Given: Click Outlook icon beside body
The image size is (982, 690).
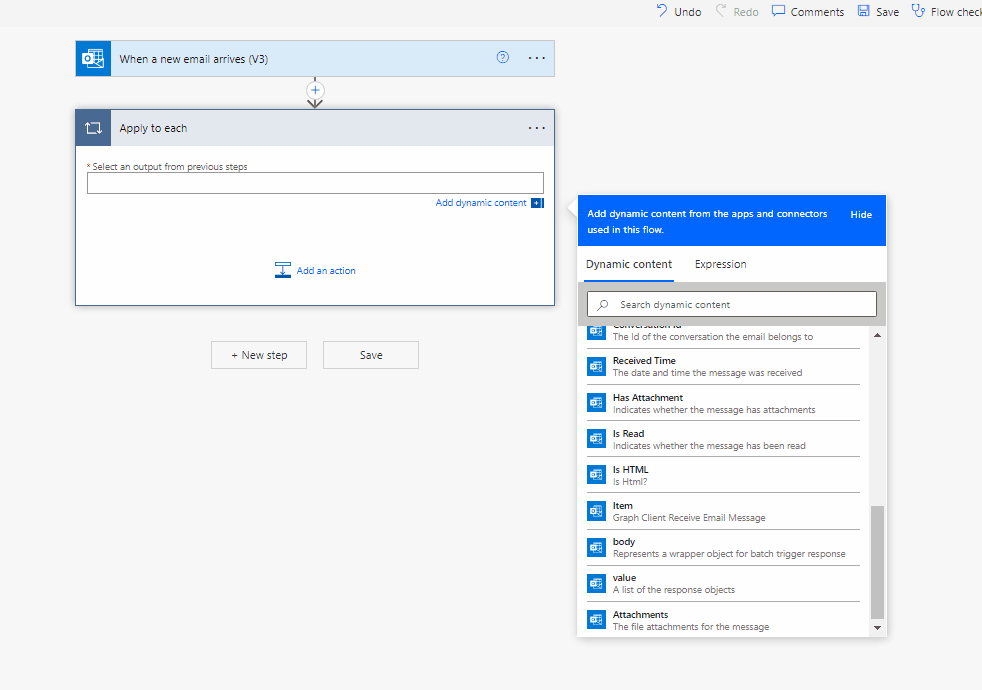Looking at the screenshot, I should [596, 547].
